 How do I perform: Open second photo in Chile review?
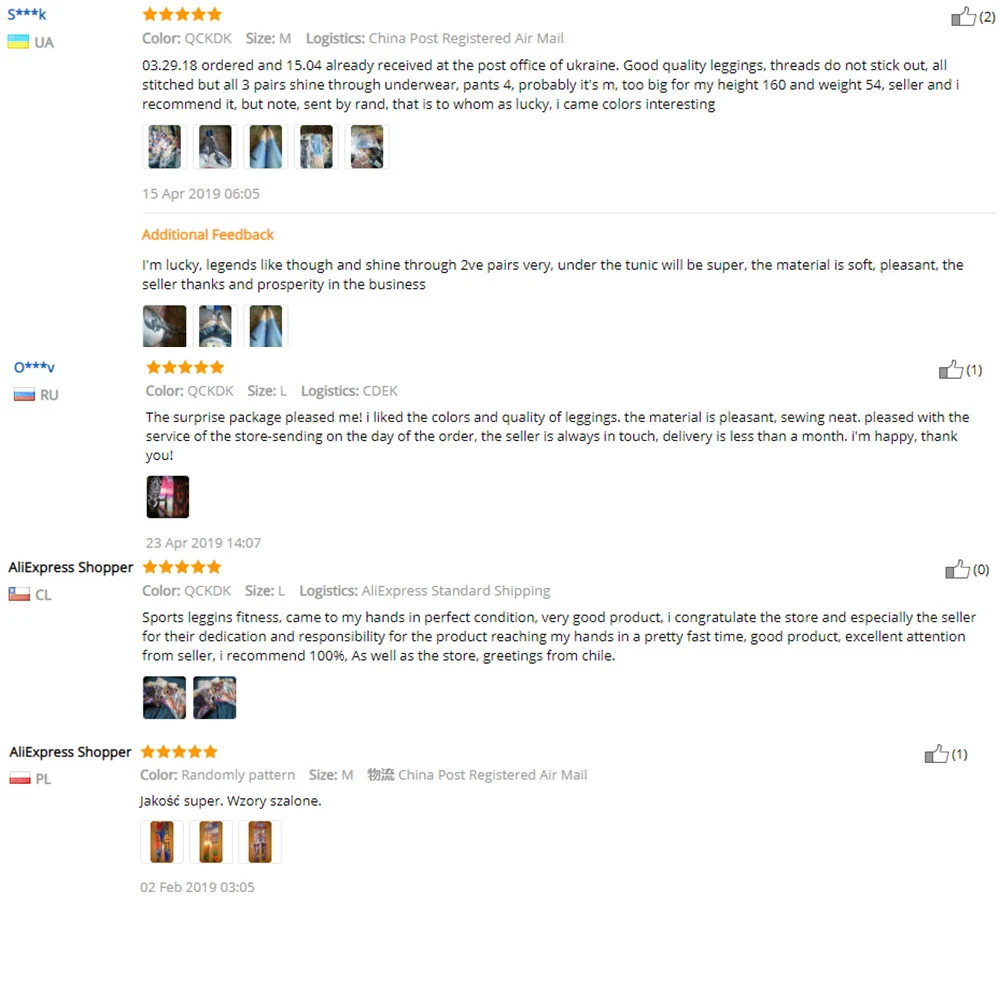tap(215, 698)
